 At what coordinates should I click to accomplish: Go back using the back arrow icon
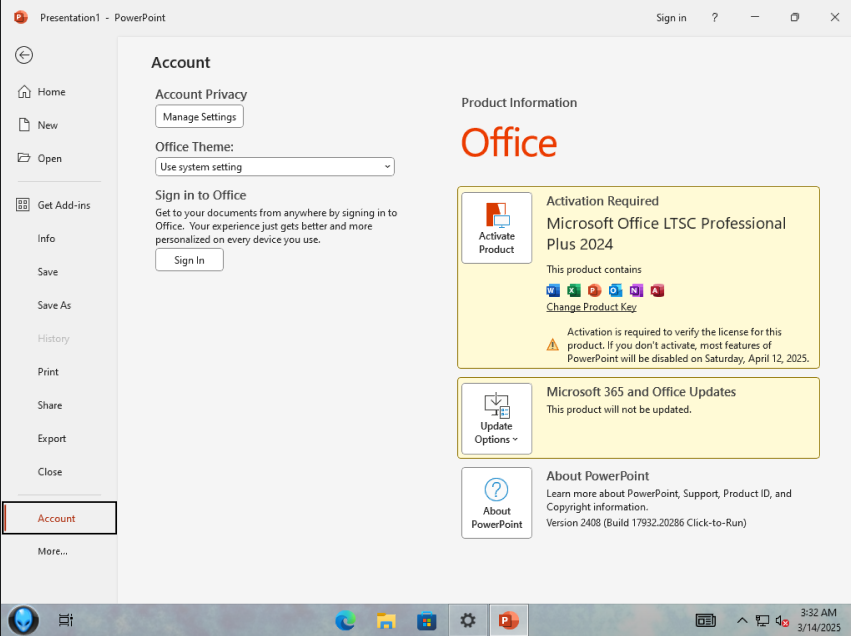tap(24, 55)
